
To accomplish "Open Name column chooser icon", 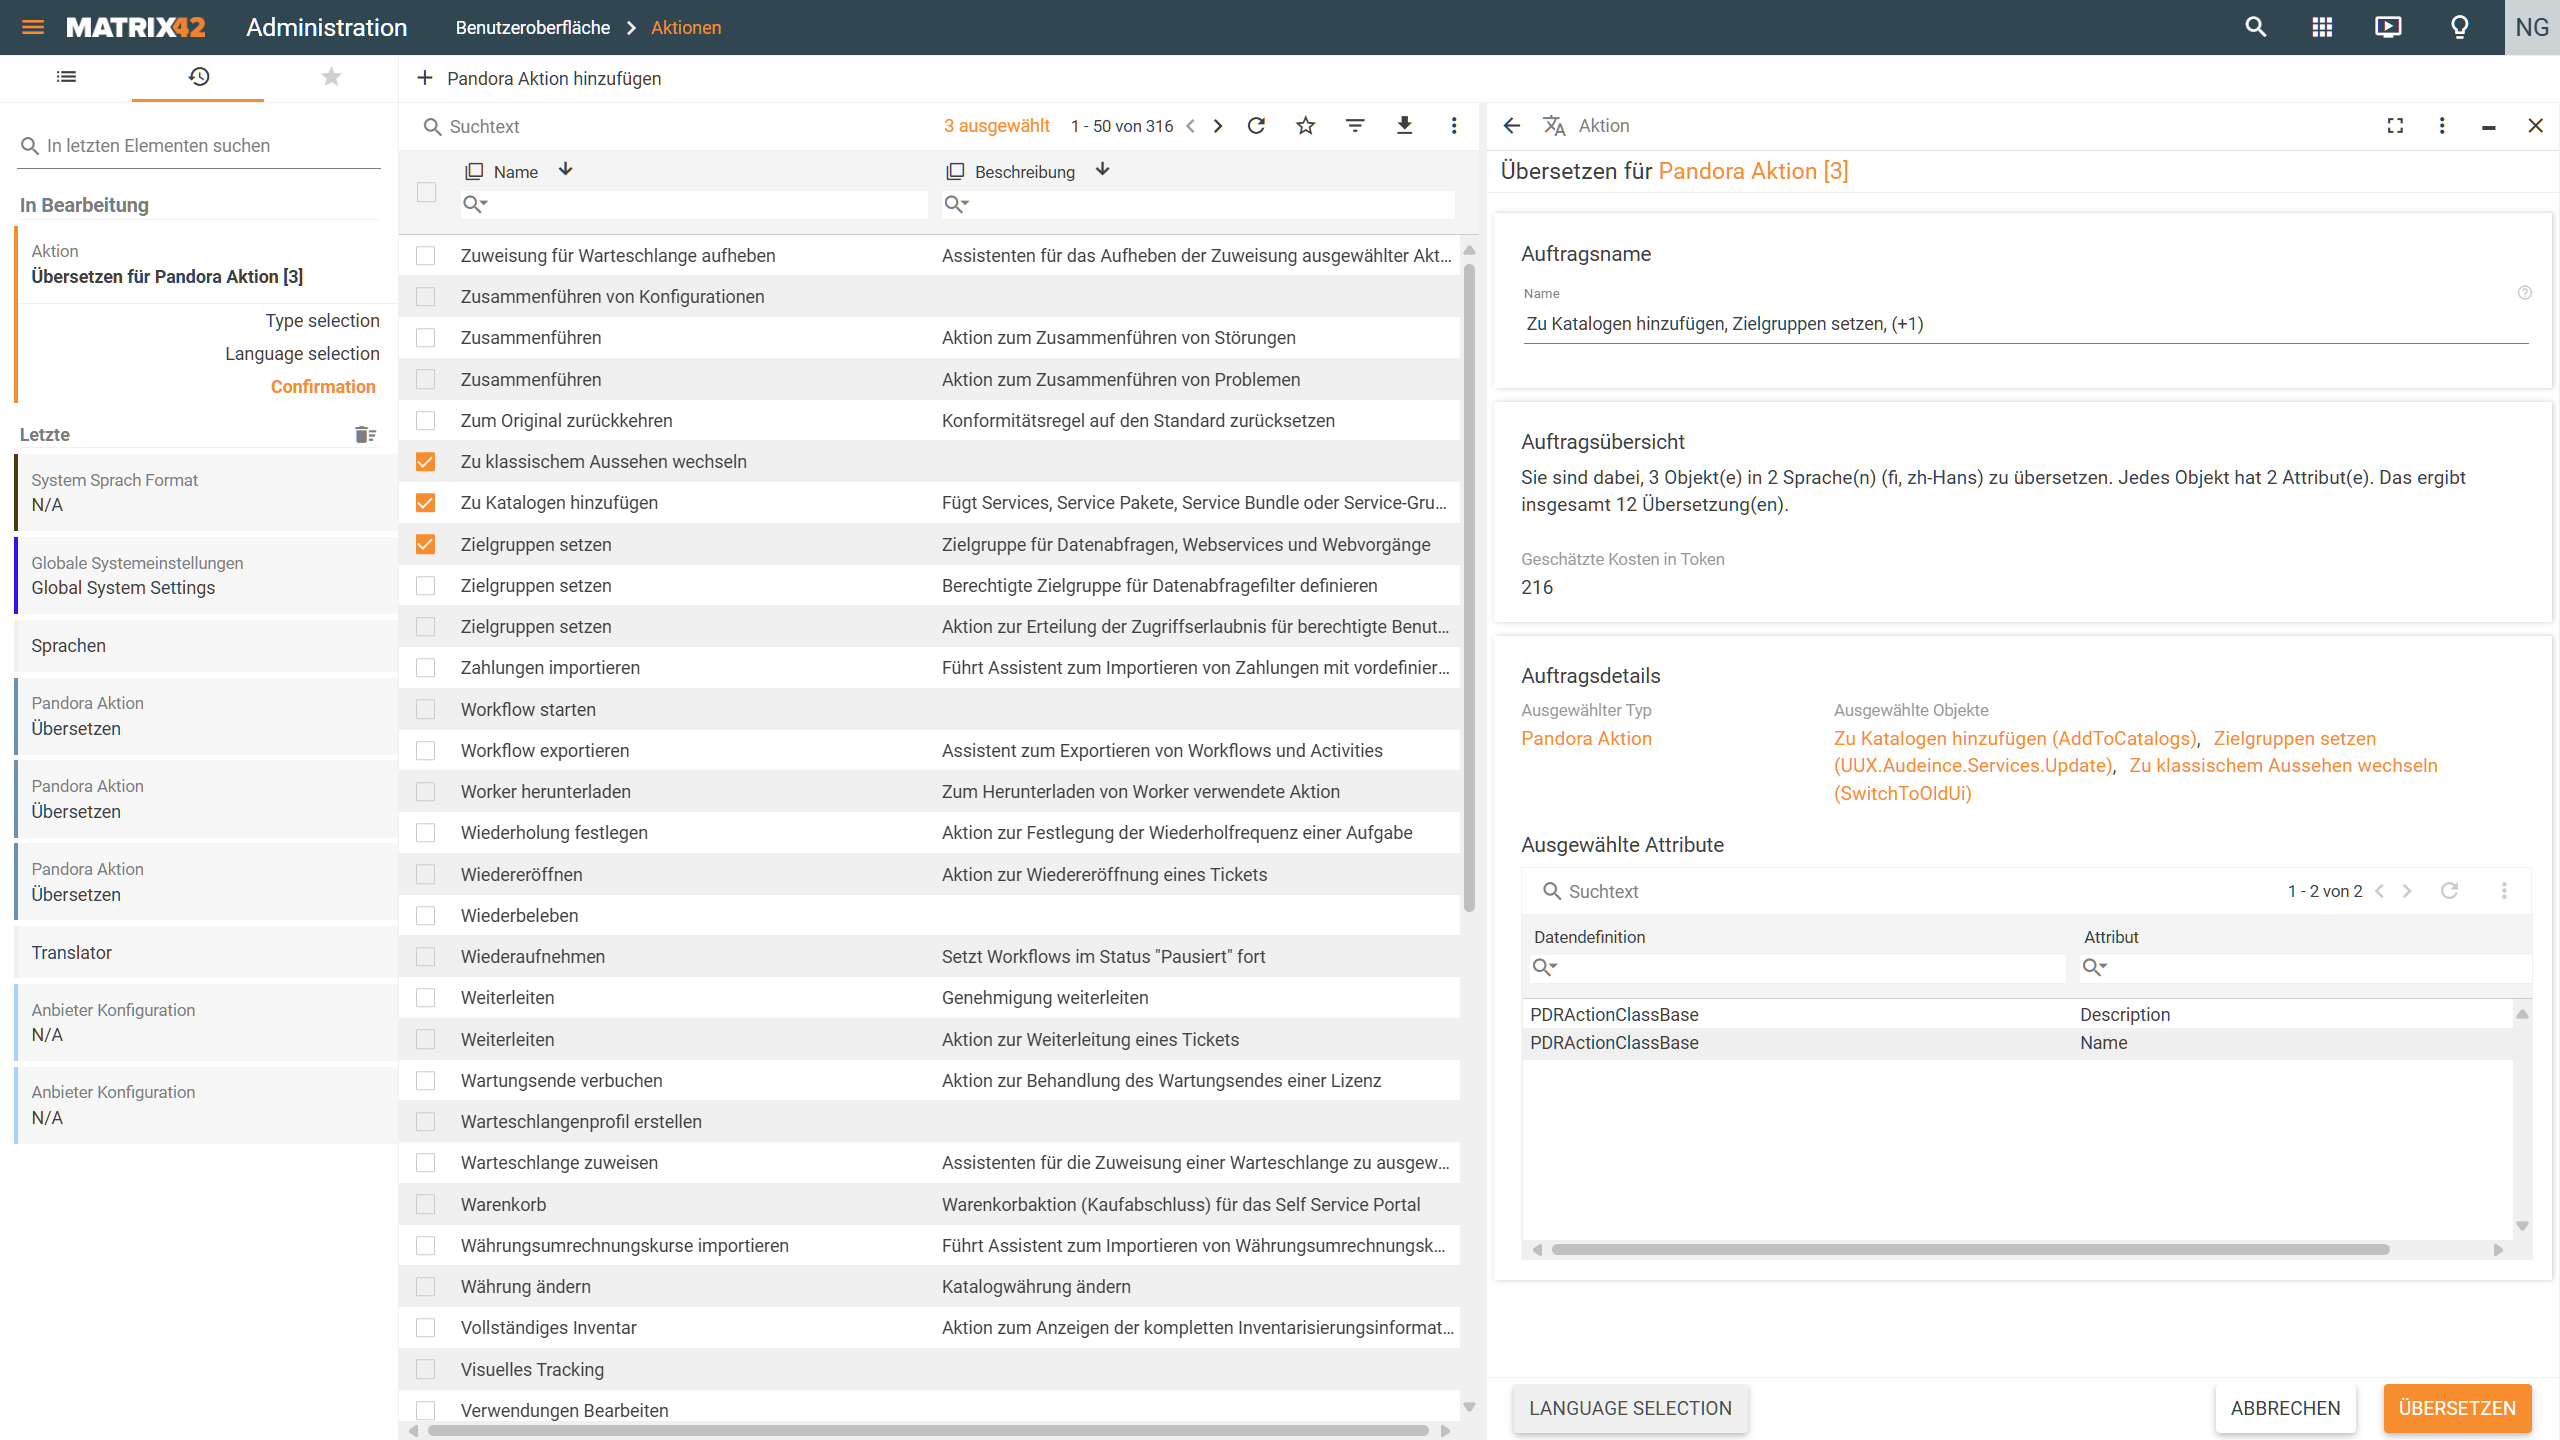I will tap(474, 172).
